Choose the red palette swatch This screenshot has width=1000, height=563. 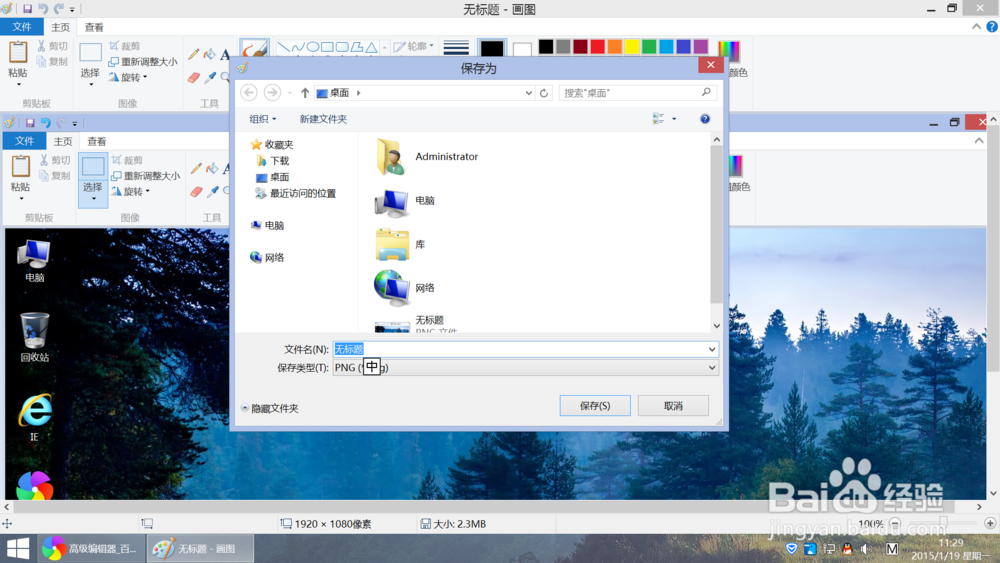[598, 47]
